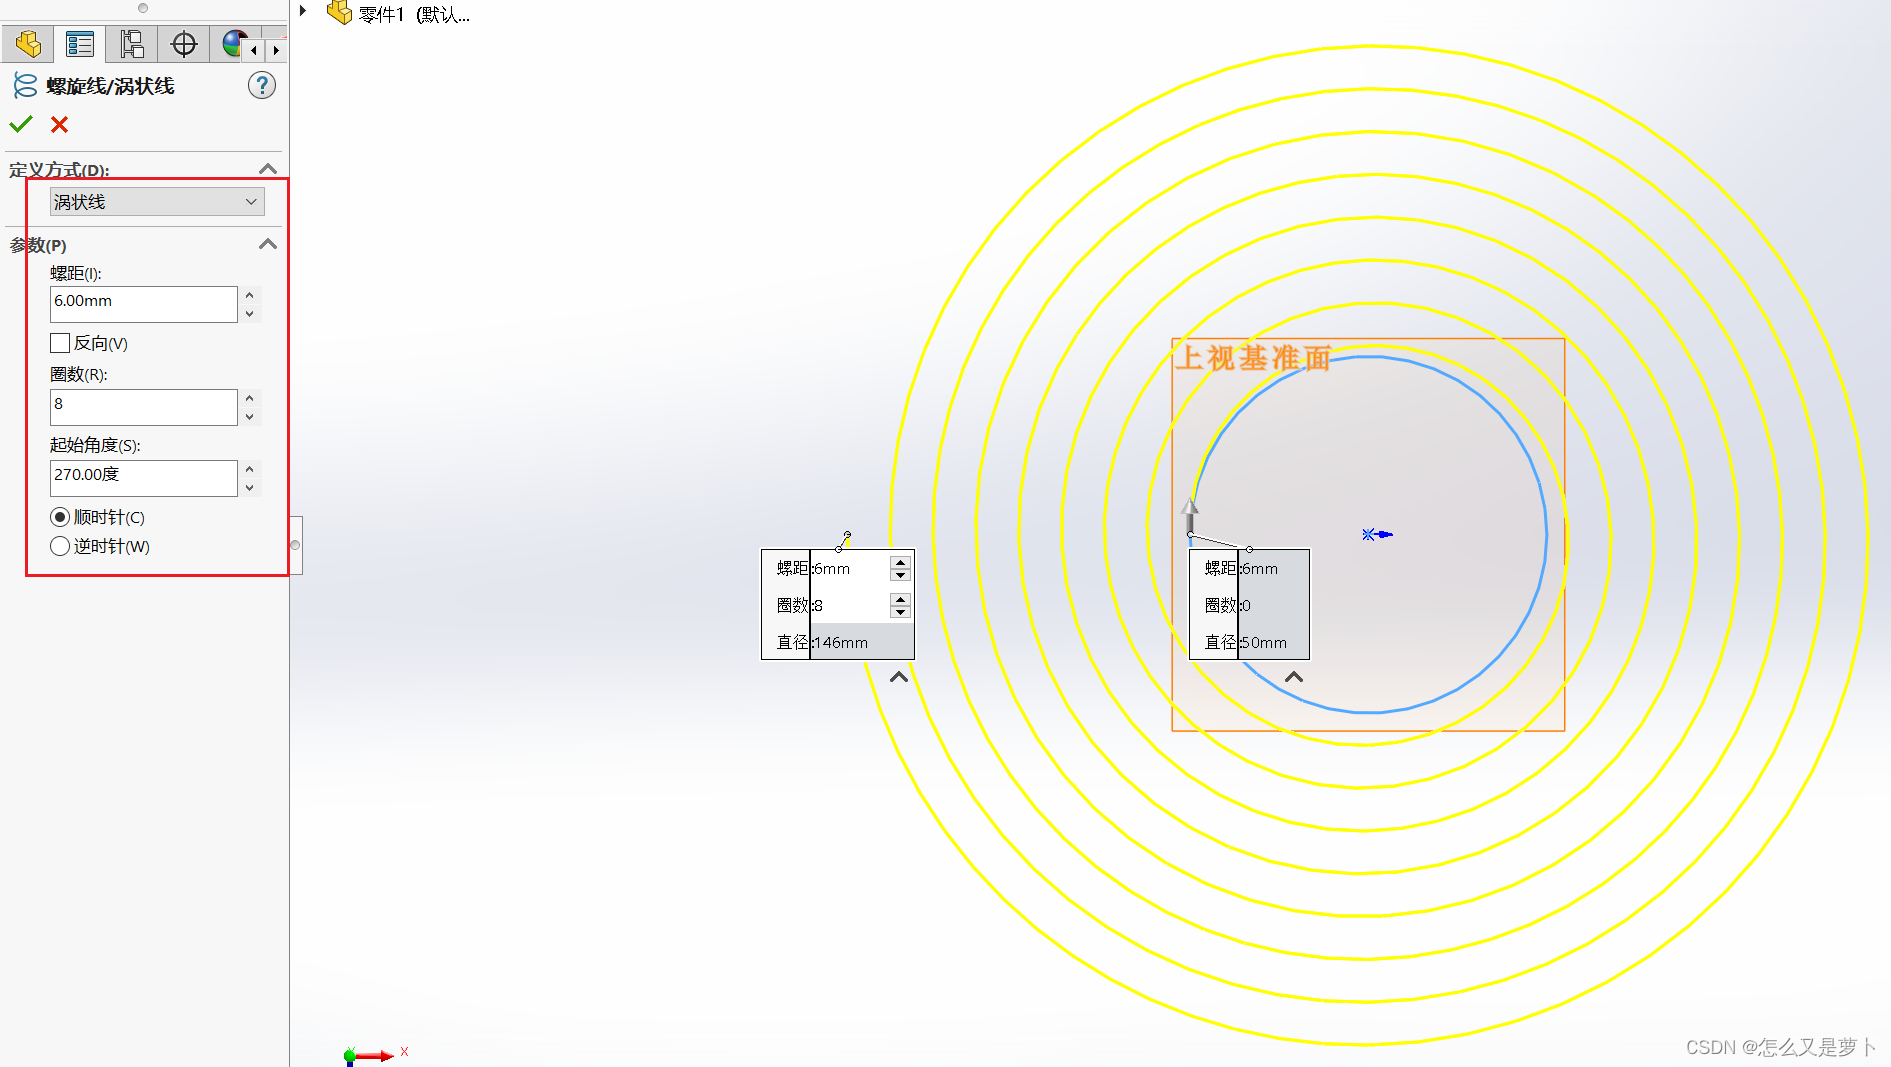Select the 顺时针 clockwise option

click(60, 517)
